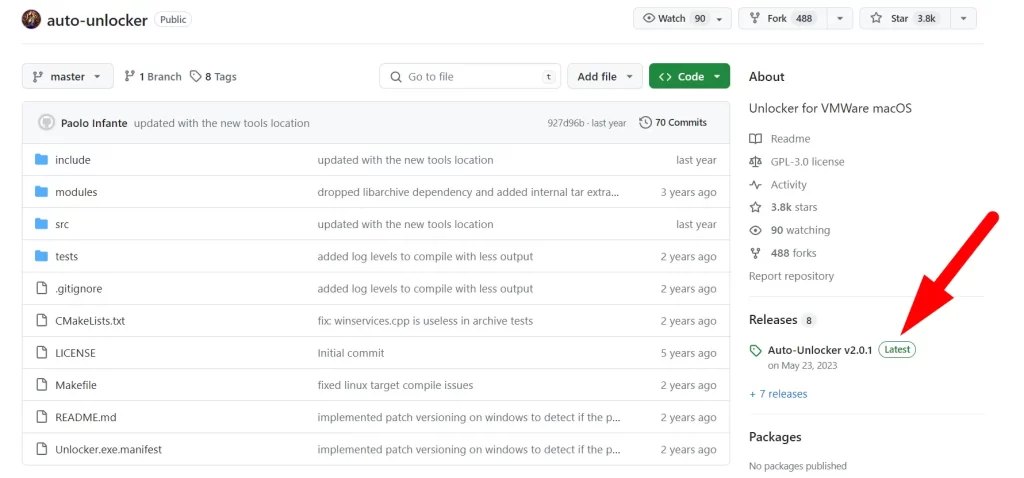Open the Star lists dropdown arrow

point(963,19)
